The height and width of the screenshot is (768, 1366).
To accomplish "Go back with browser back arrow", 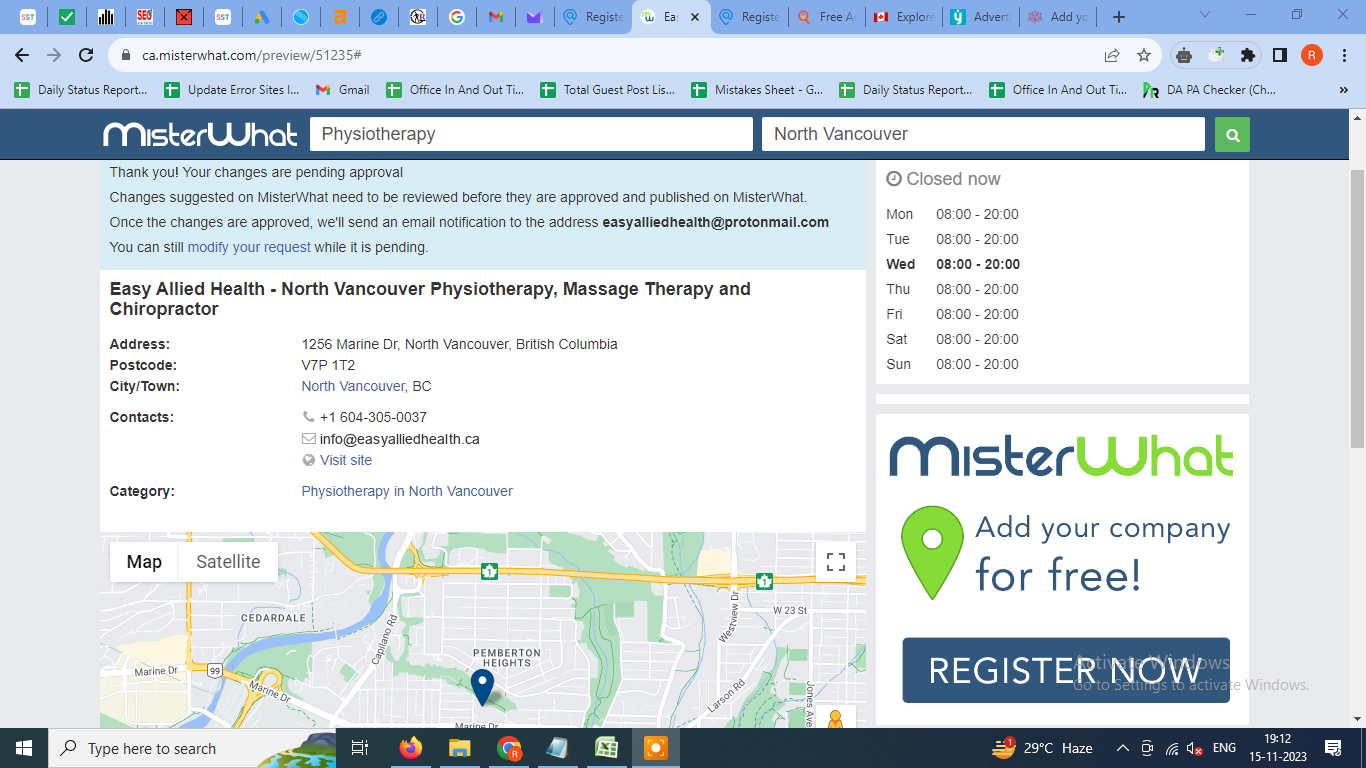I will (22, 55).
